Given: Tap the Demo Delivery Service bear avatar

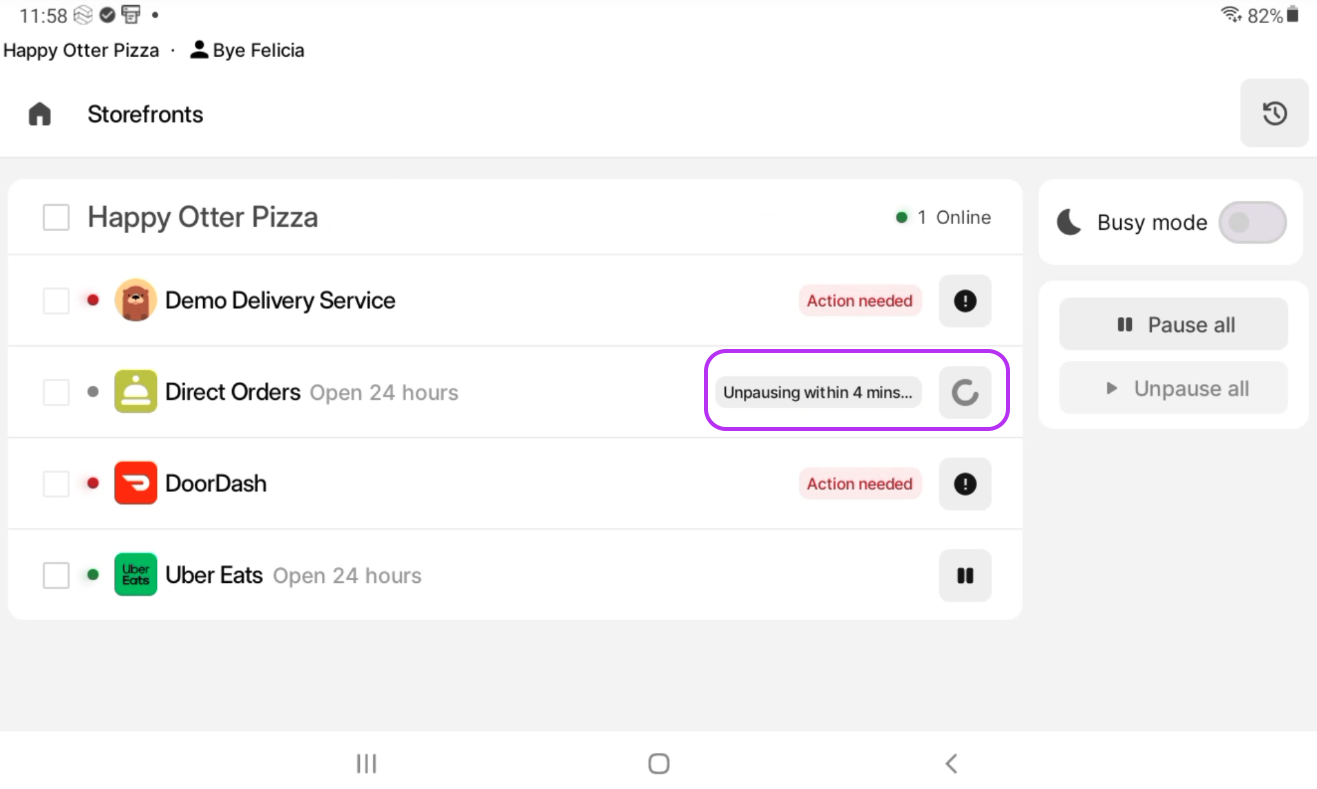Looking at the screenshot, I should 135,300.
